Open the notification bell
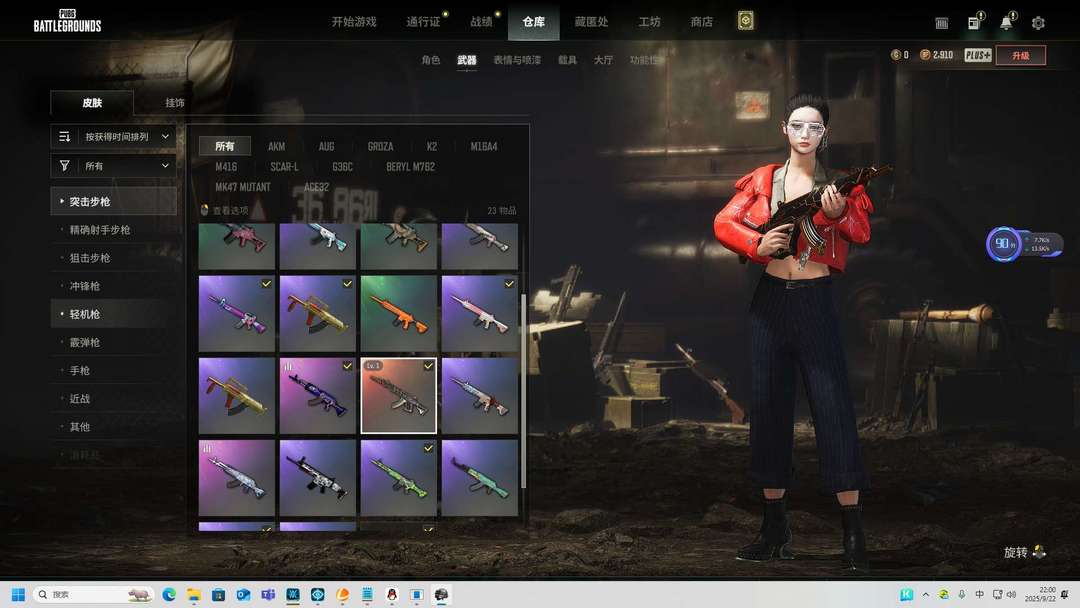The width and height of the screenshot is (1080, 608). click(x=1006, y=22)
